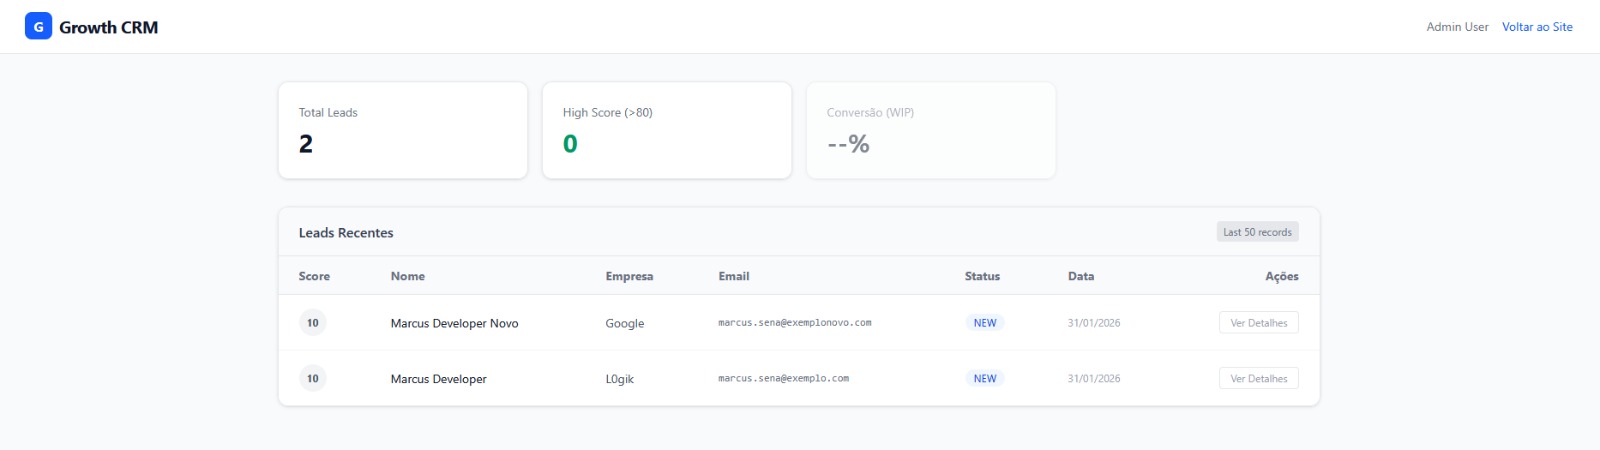Click the blue G logo icon
The height and width of the screenshot is (450, 1600).
tap(38, 27)
